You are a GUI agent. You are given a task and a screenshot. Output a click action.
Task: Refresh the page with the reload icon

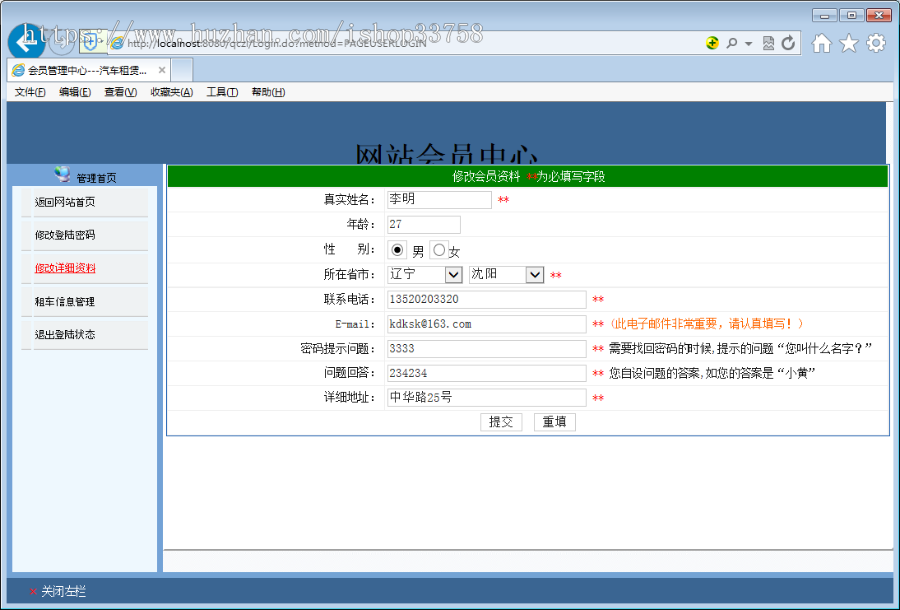[789, 43]
